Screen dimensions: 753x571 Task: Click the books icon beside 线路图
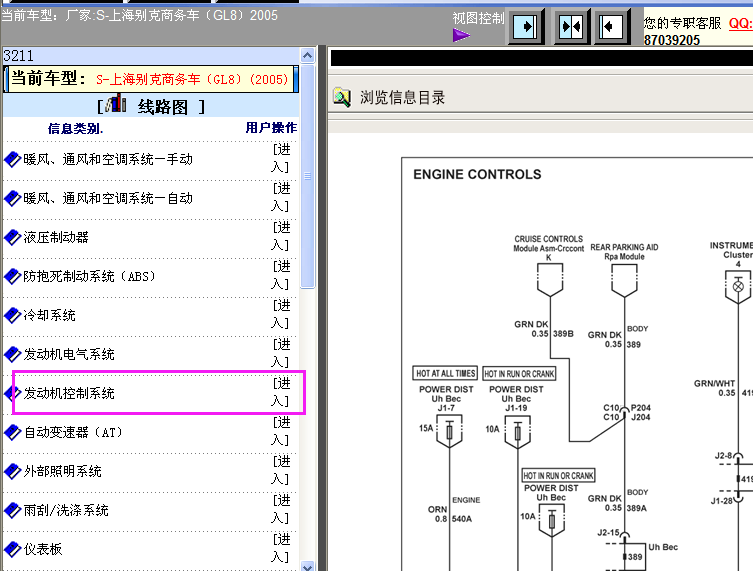(116, 104)
